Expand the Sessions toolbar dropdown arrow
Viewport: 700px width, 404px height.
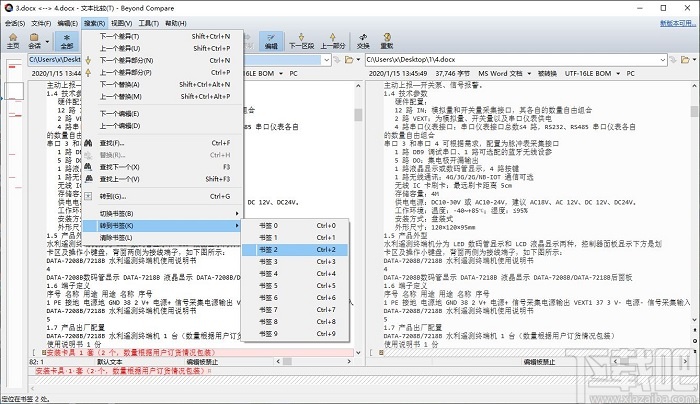pyautogui.click(x=47, y=42)
